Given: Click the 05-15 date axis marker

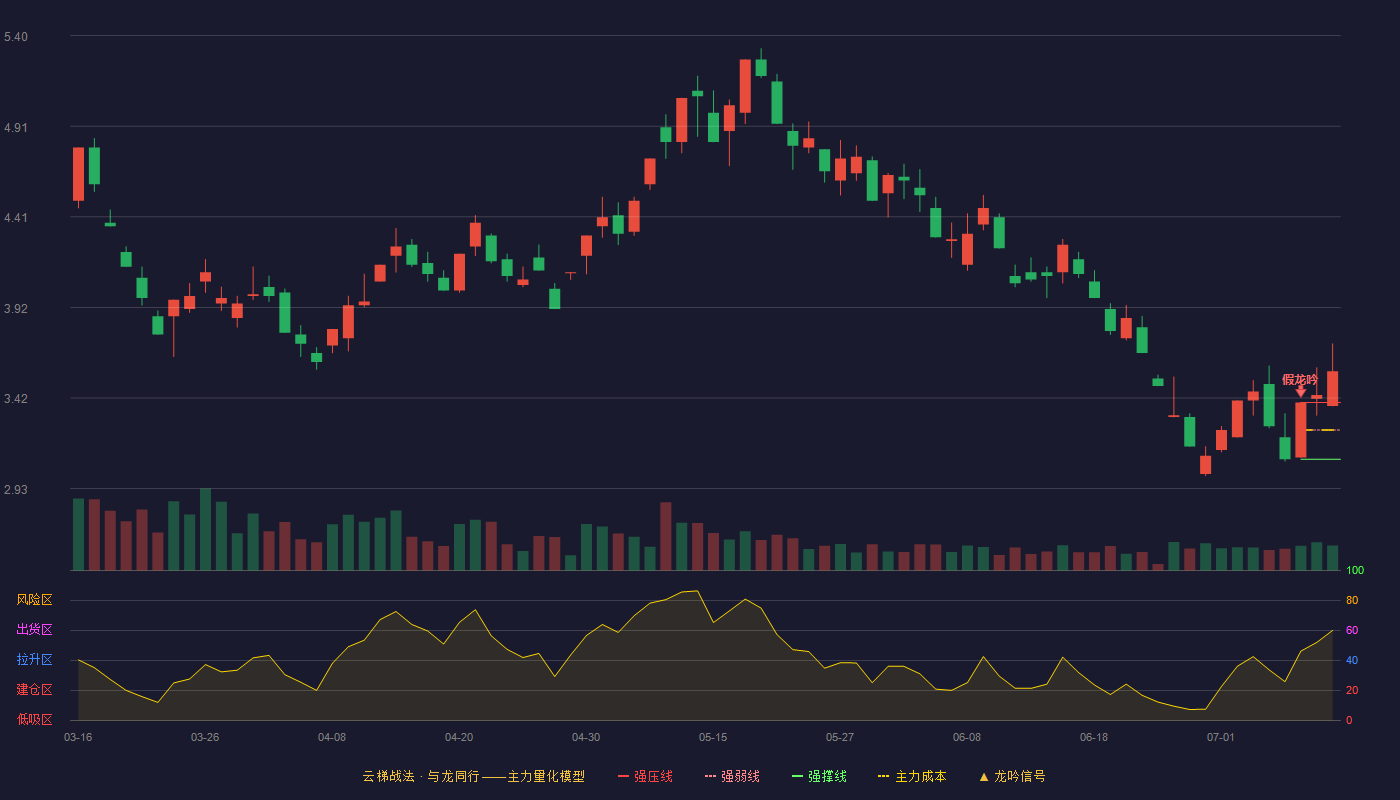Looking at the screenshot, I should coord(713,737).
